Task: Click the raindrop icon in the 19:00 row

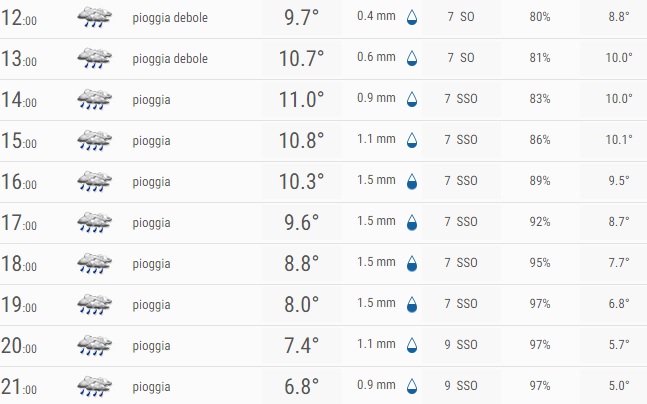Action: [x=412, y=305]
